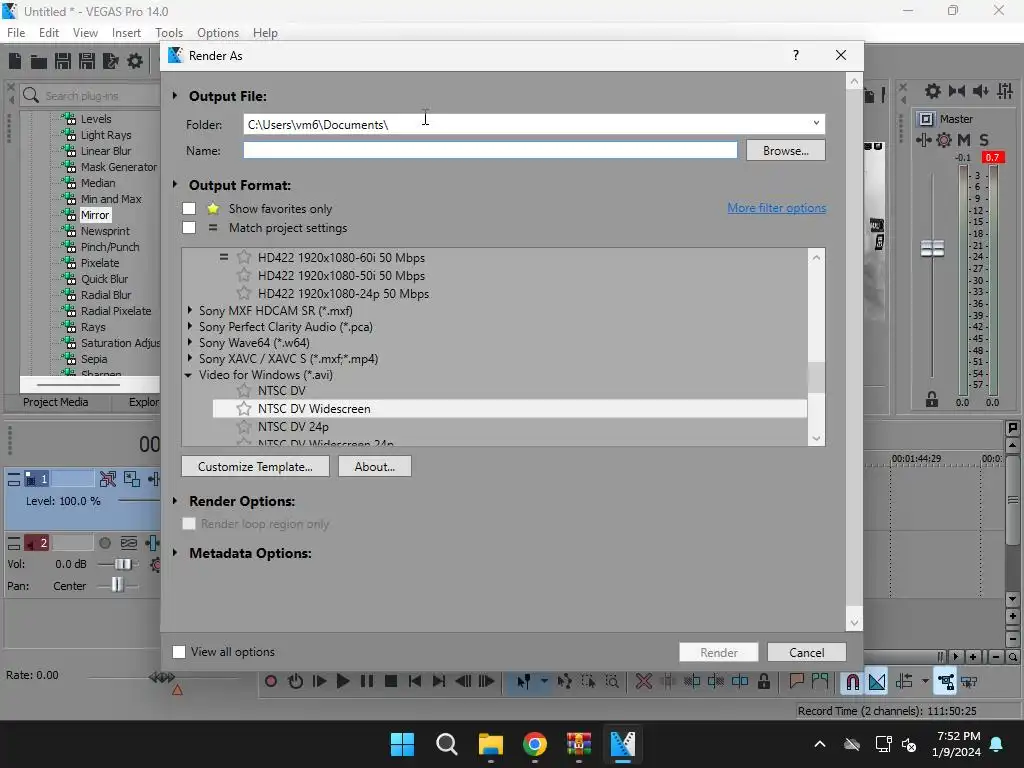Click the Master fader lock icon
The height and width of the screenshot is (768, 1024).
click(x=932, y=400)
